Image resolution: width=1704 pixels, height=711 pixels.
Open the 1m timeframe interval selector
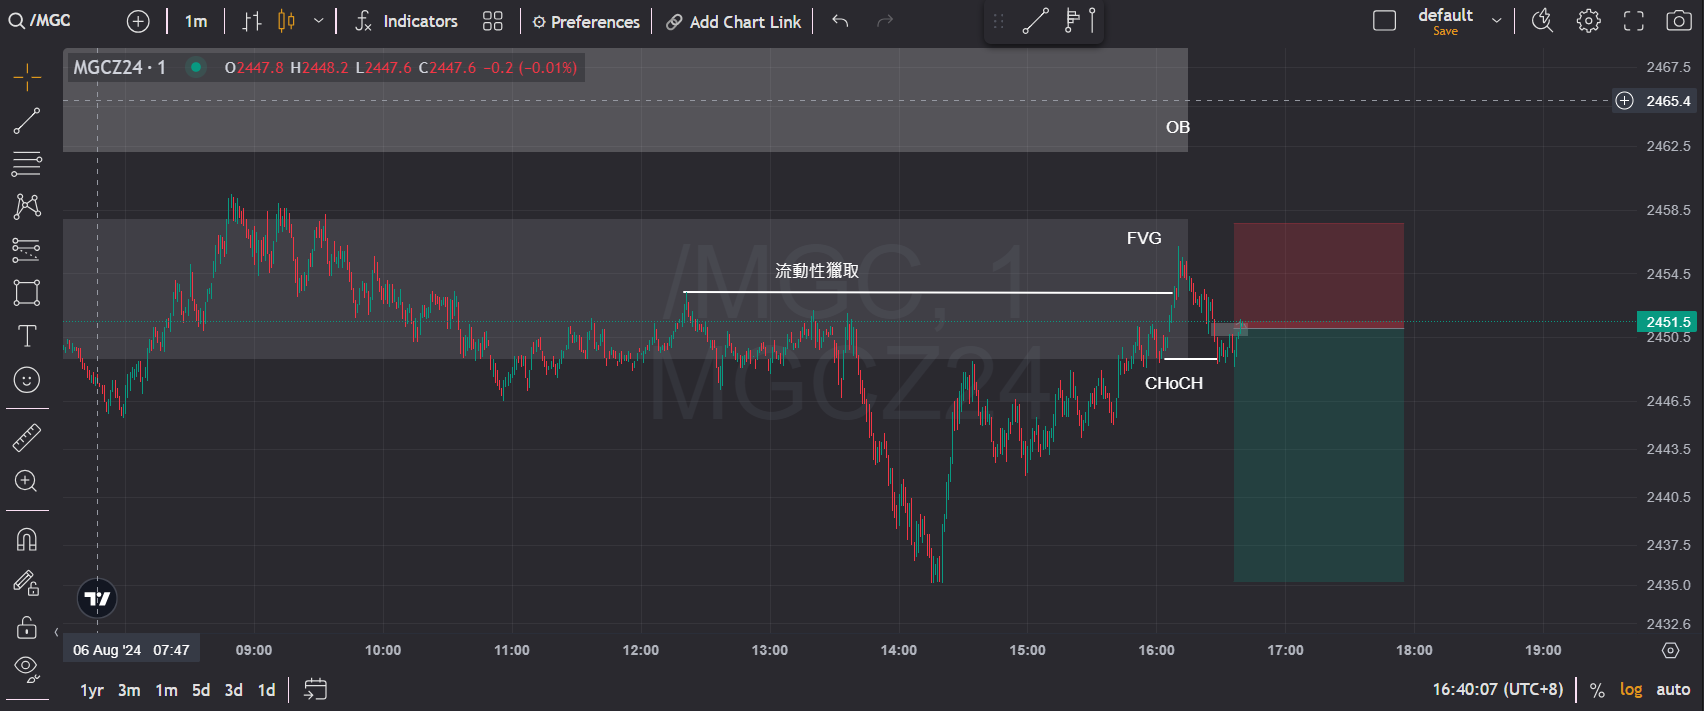(x=196, y=21)
